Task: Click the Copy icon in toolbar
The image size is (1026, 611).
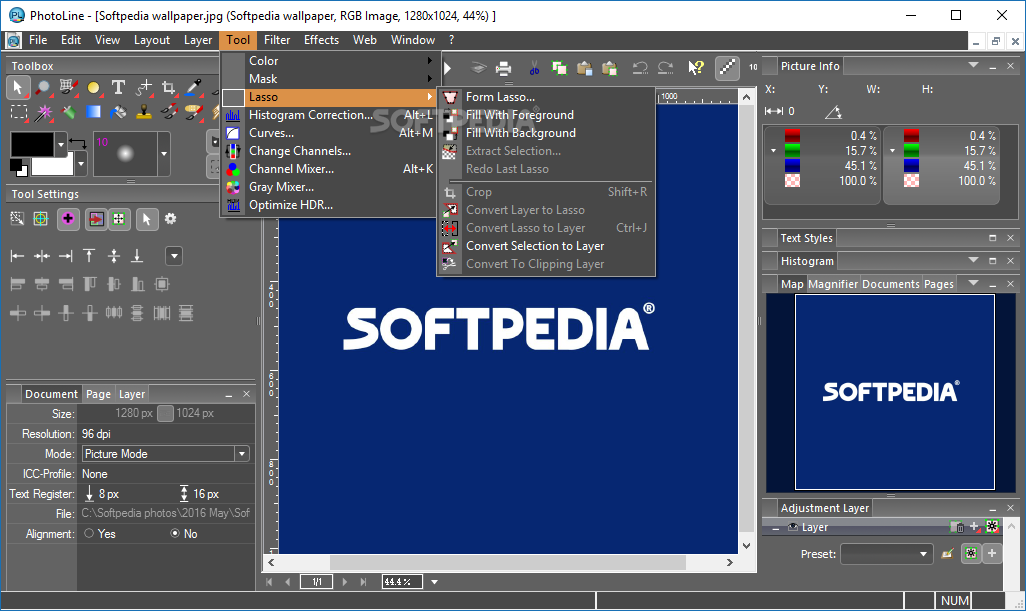Action: [559, 68]
